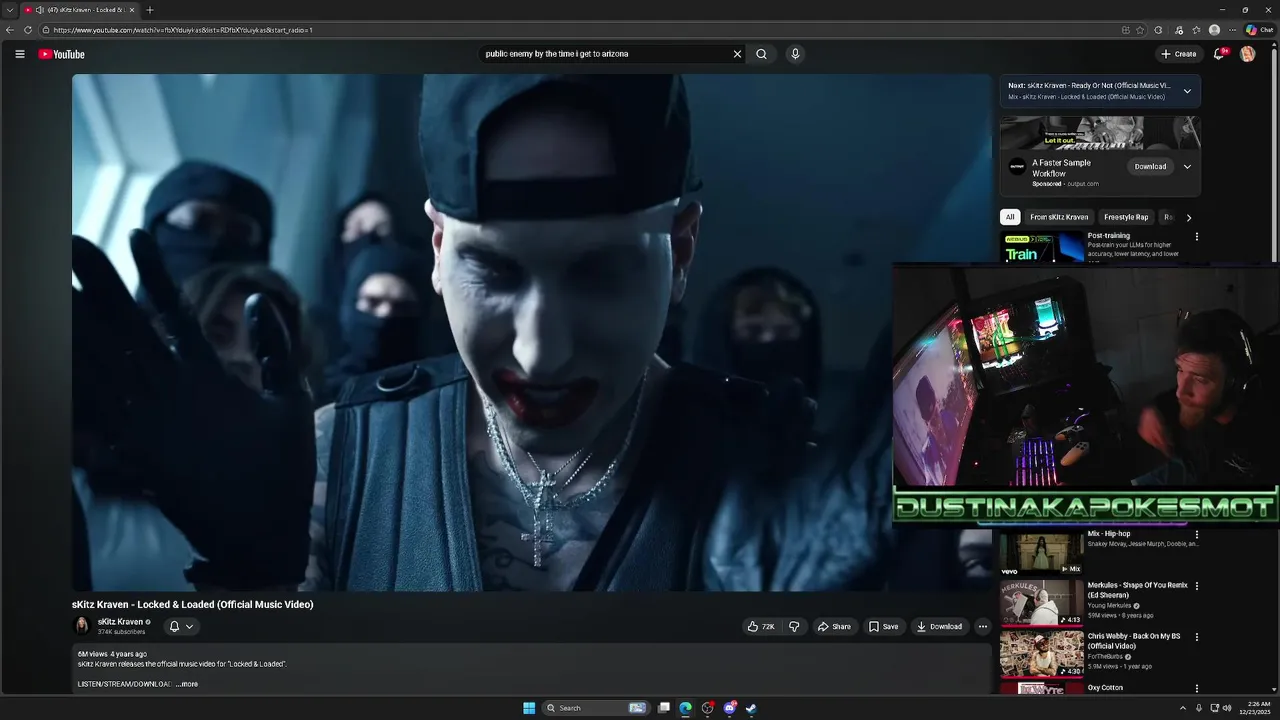The image size is (1280, 720).
Task: Select the sKitz Kraven browser tab
Action: pyautogui.click(x=79, y=10)
